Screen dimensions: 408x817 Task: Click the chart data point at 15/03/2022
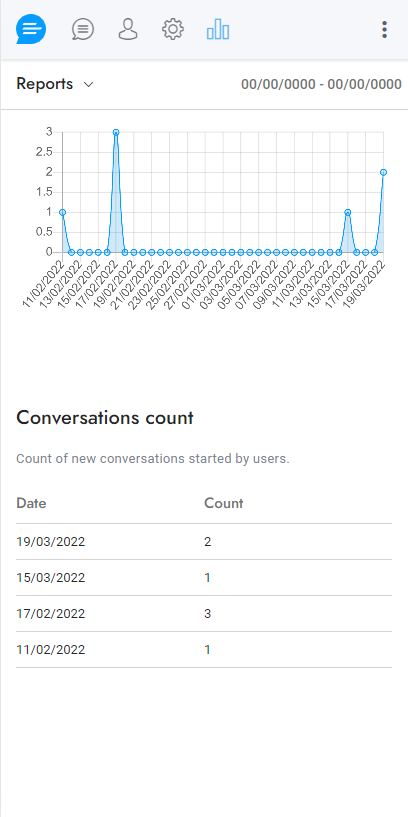(x=348, y=212)
